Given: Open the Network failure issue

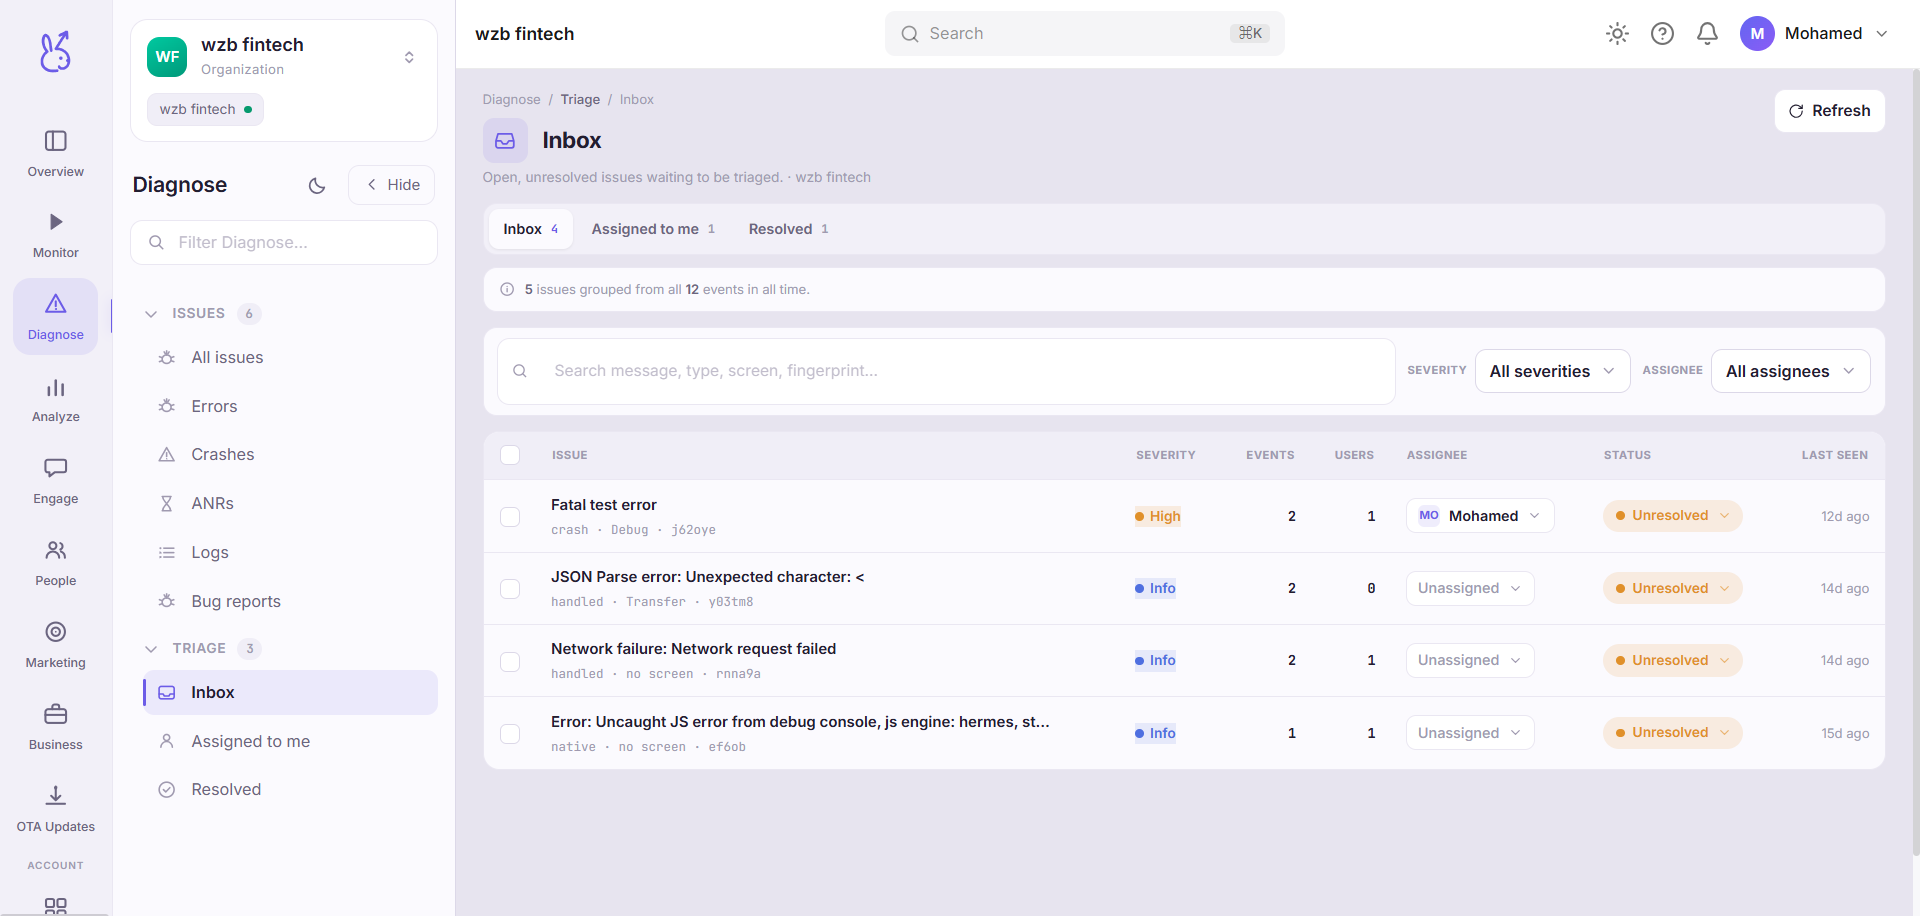Looking at the screenshot, I should click(693, 649).
